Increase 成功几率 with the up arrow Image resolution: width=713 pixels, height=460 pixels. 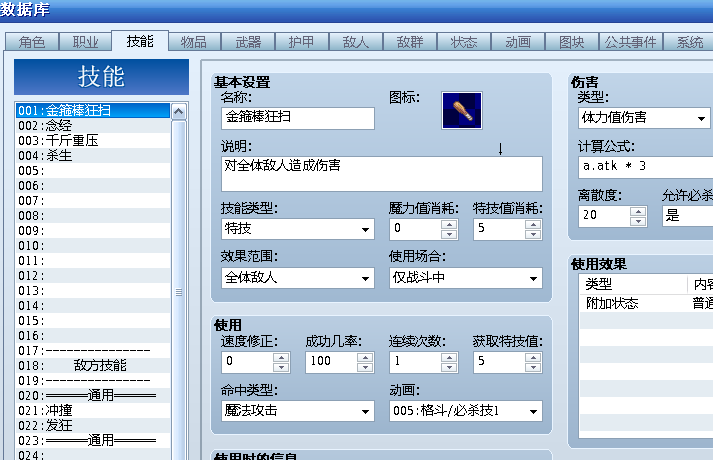(x=365, y=357)
